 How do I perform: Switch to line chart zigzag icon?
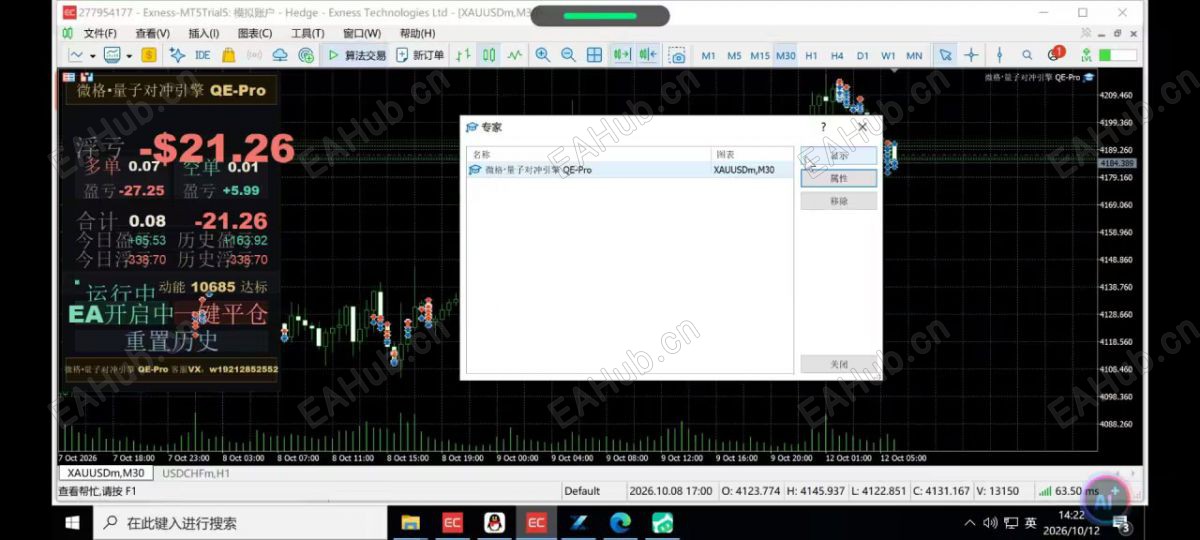(x=515, y=55)
